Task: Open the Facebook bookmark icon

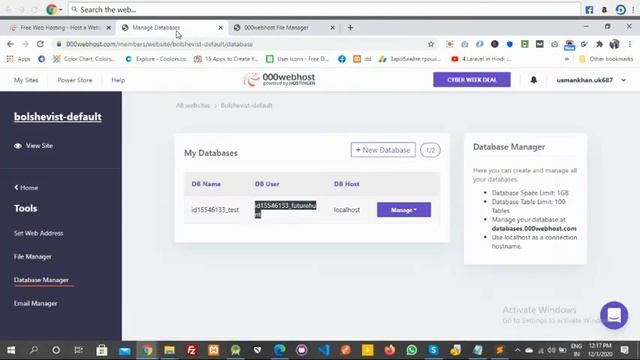Action: coord(342,59)
